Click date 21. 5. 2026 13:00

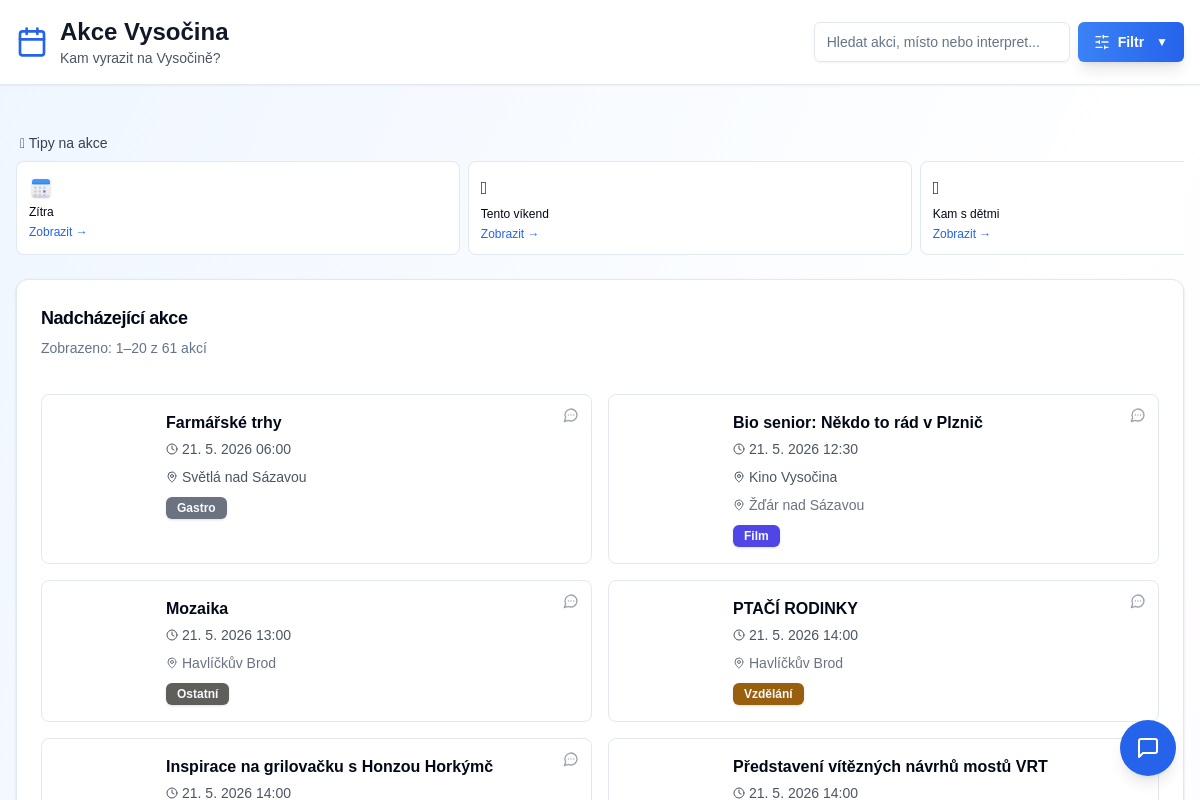pos(236,635)
